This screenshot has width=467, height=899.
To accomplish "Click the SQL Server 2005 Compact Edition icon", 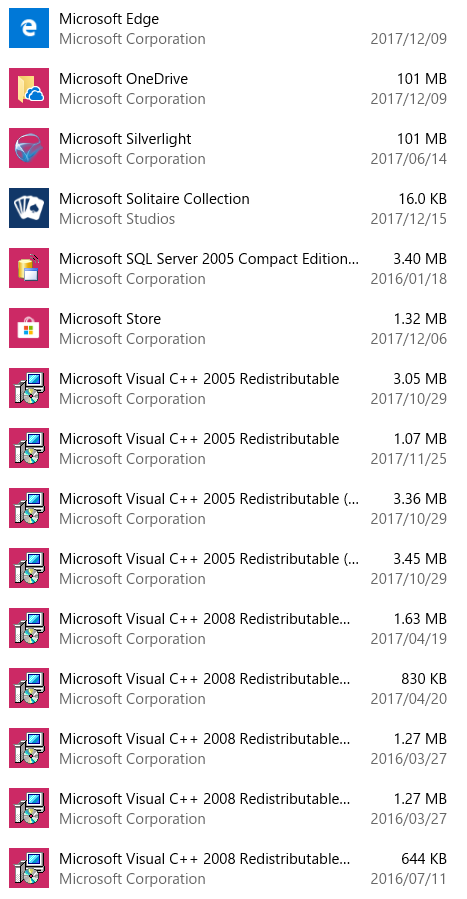I will click(29, 268).
